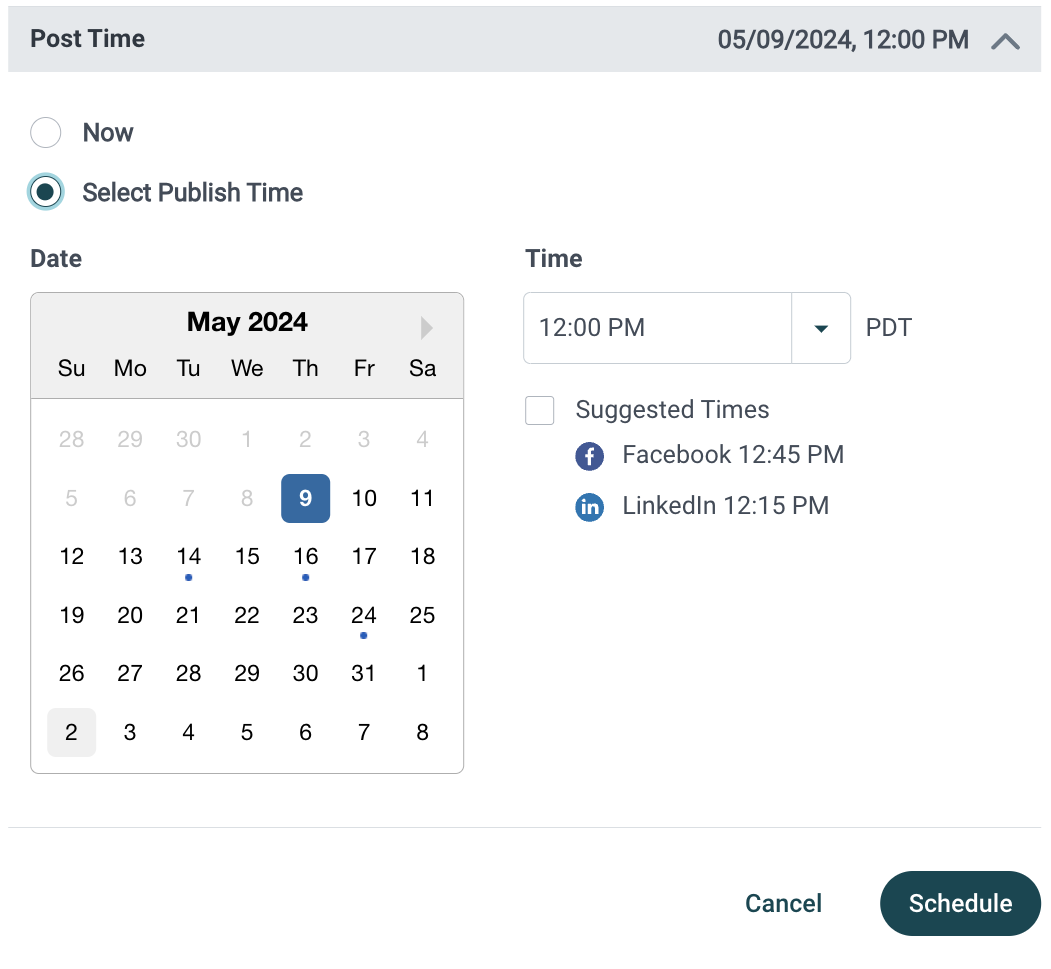
Task: Select the 19th in calendar
Action: (x=72, y=615)
